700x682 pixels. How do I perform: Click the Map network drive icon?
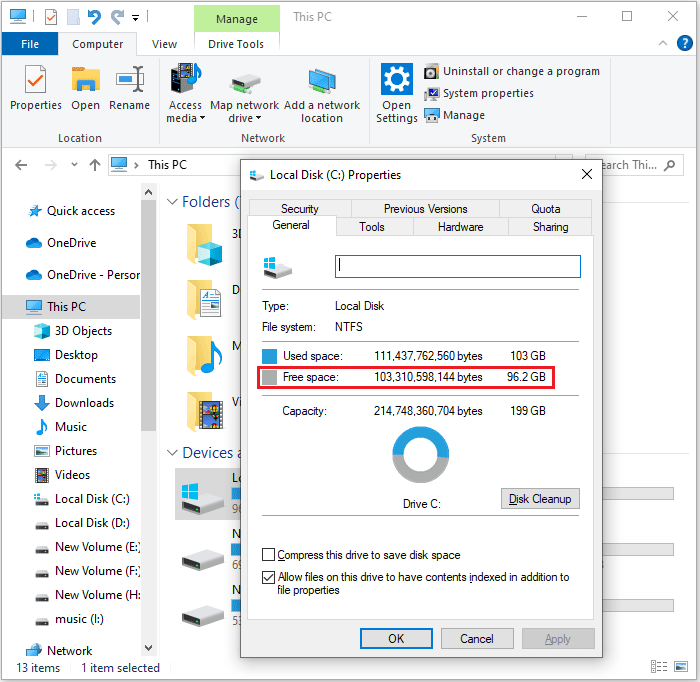point(245,84)
